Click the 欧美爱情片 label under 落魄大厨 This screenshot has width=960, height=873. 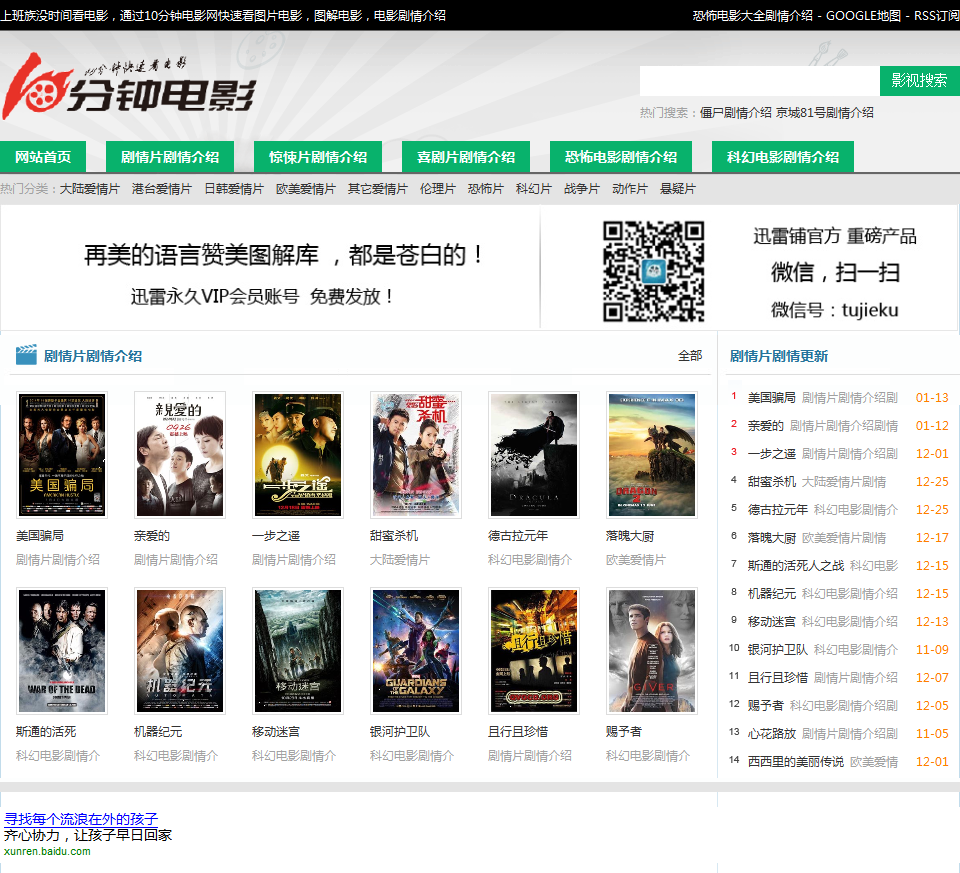pyautogui.click(x=636, y=560)
